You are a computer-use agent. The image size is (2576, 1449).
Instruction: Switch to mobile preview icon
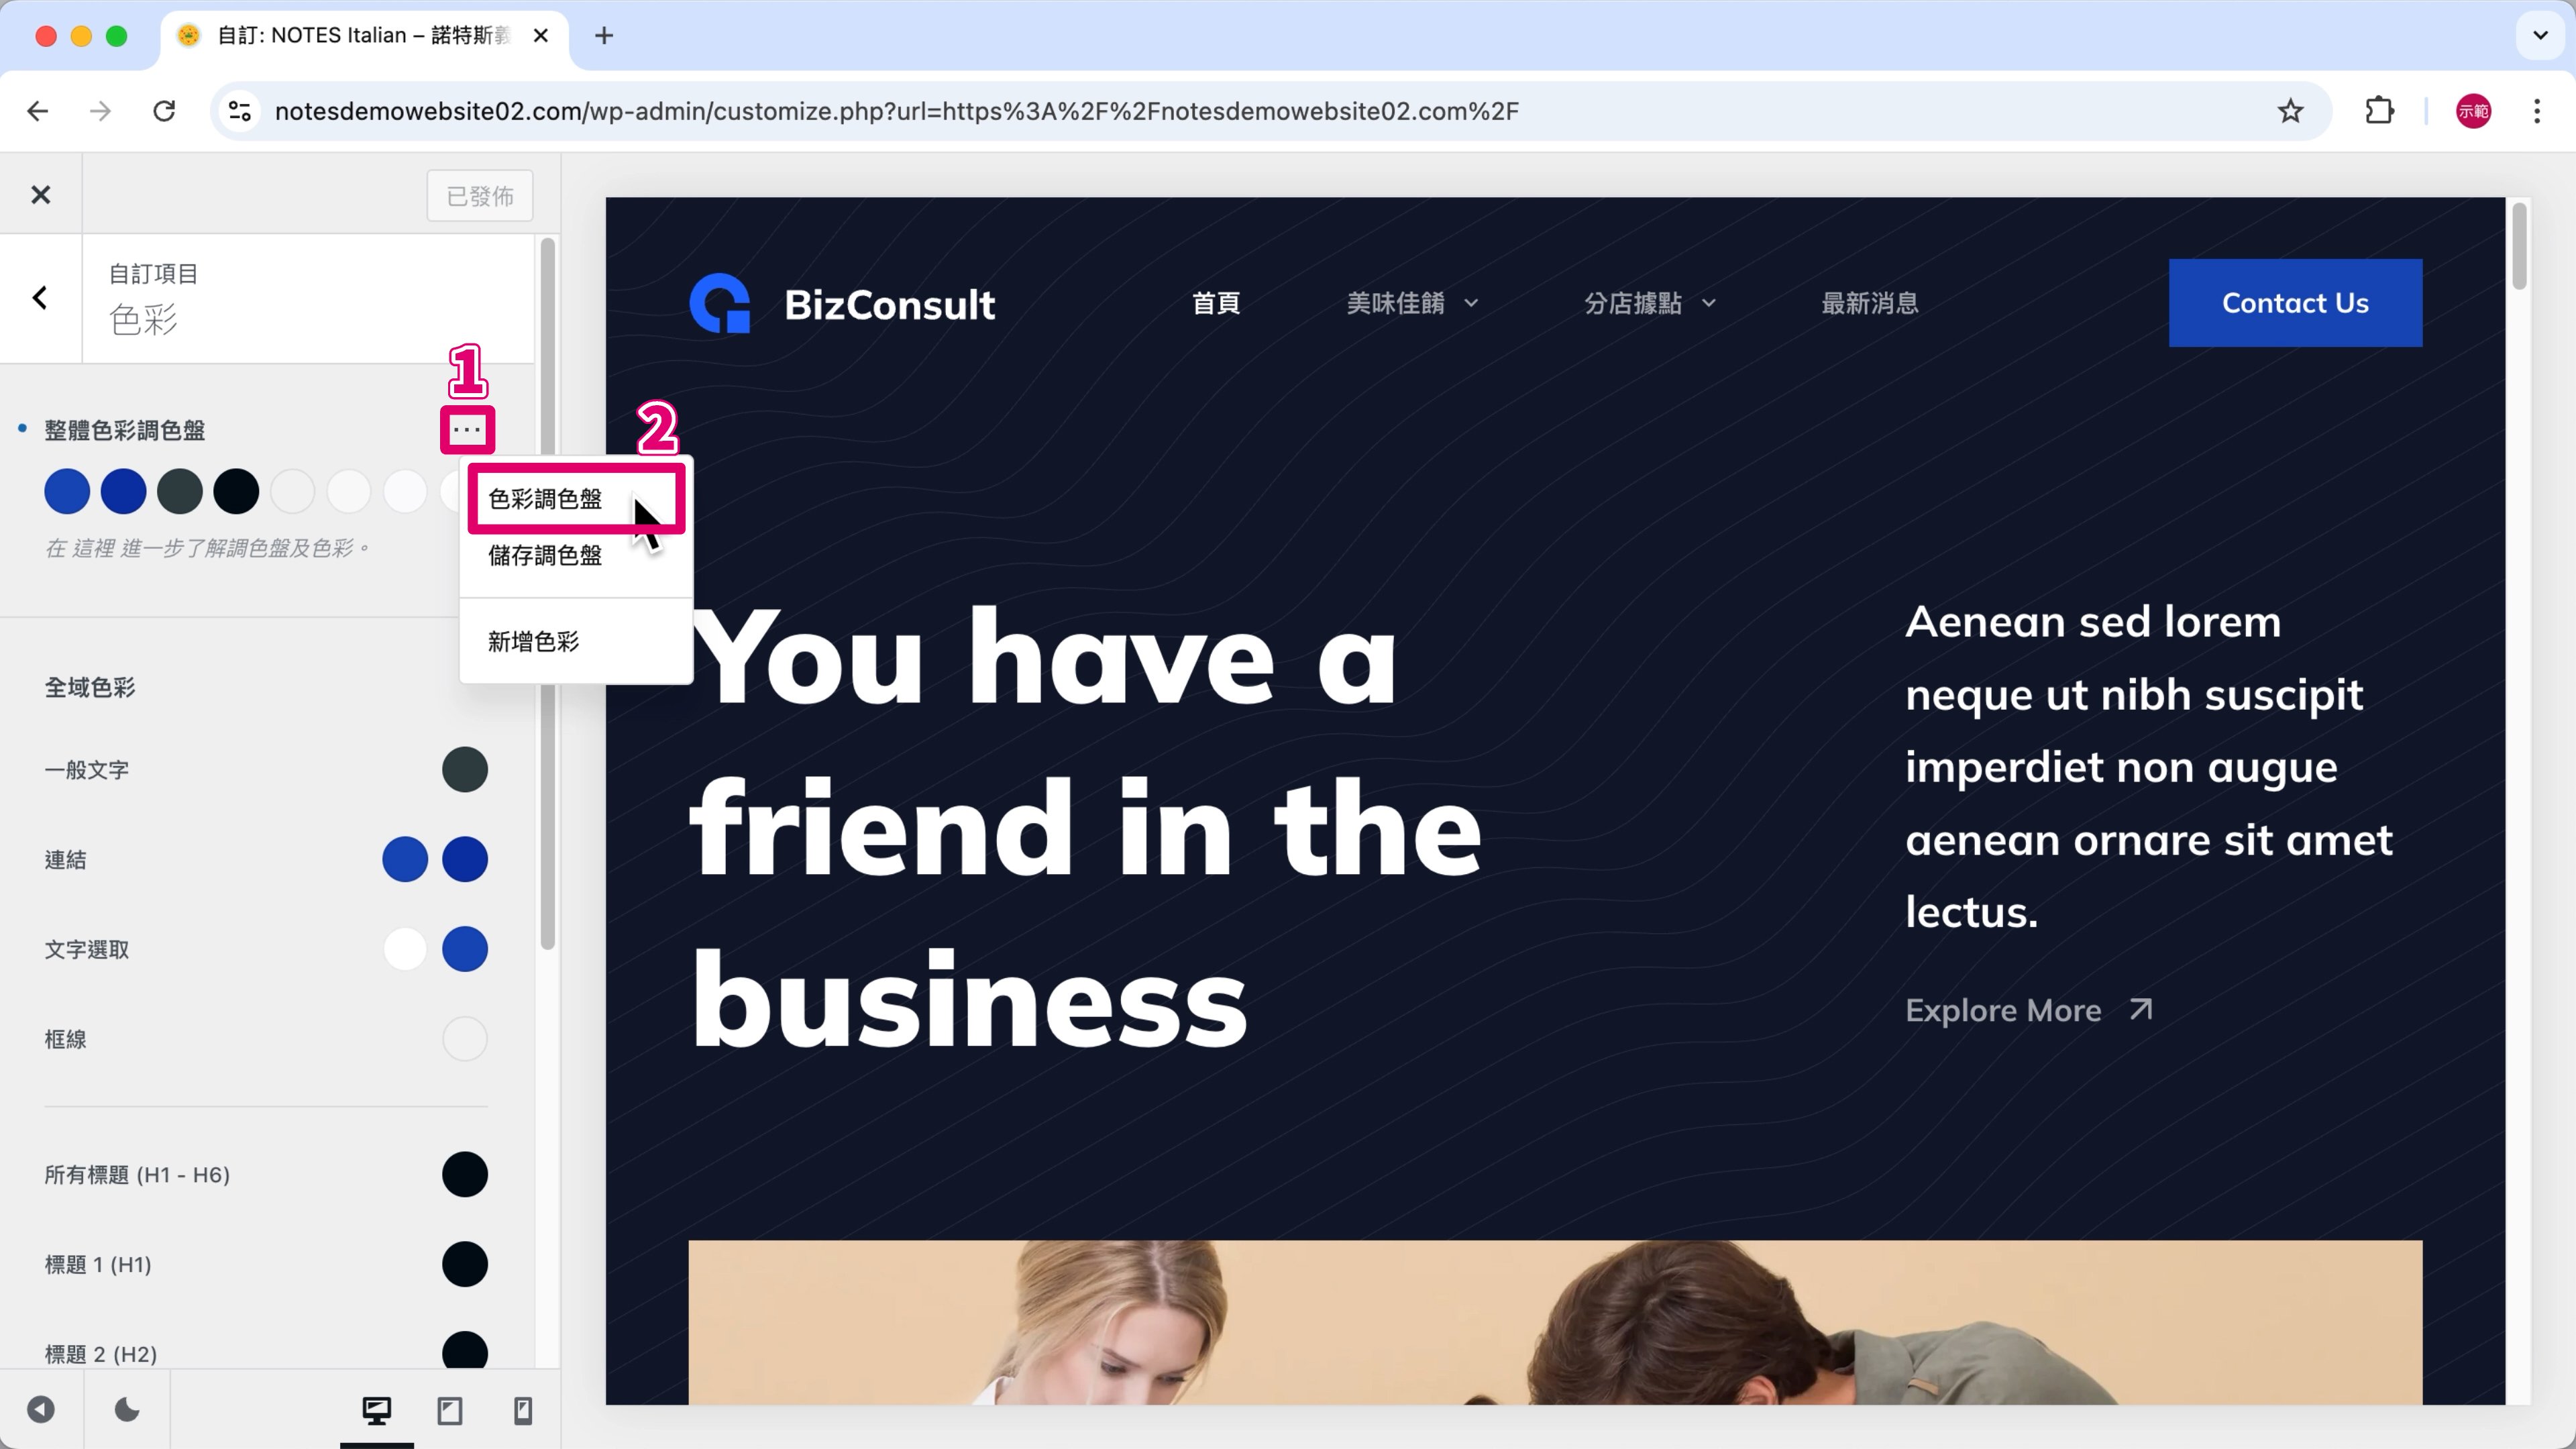(x=523, y=1410)
